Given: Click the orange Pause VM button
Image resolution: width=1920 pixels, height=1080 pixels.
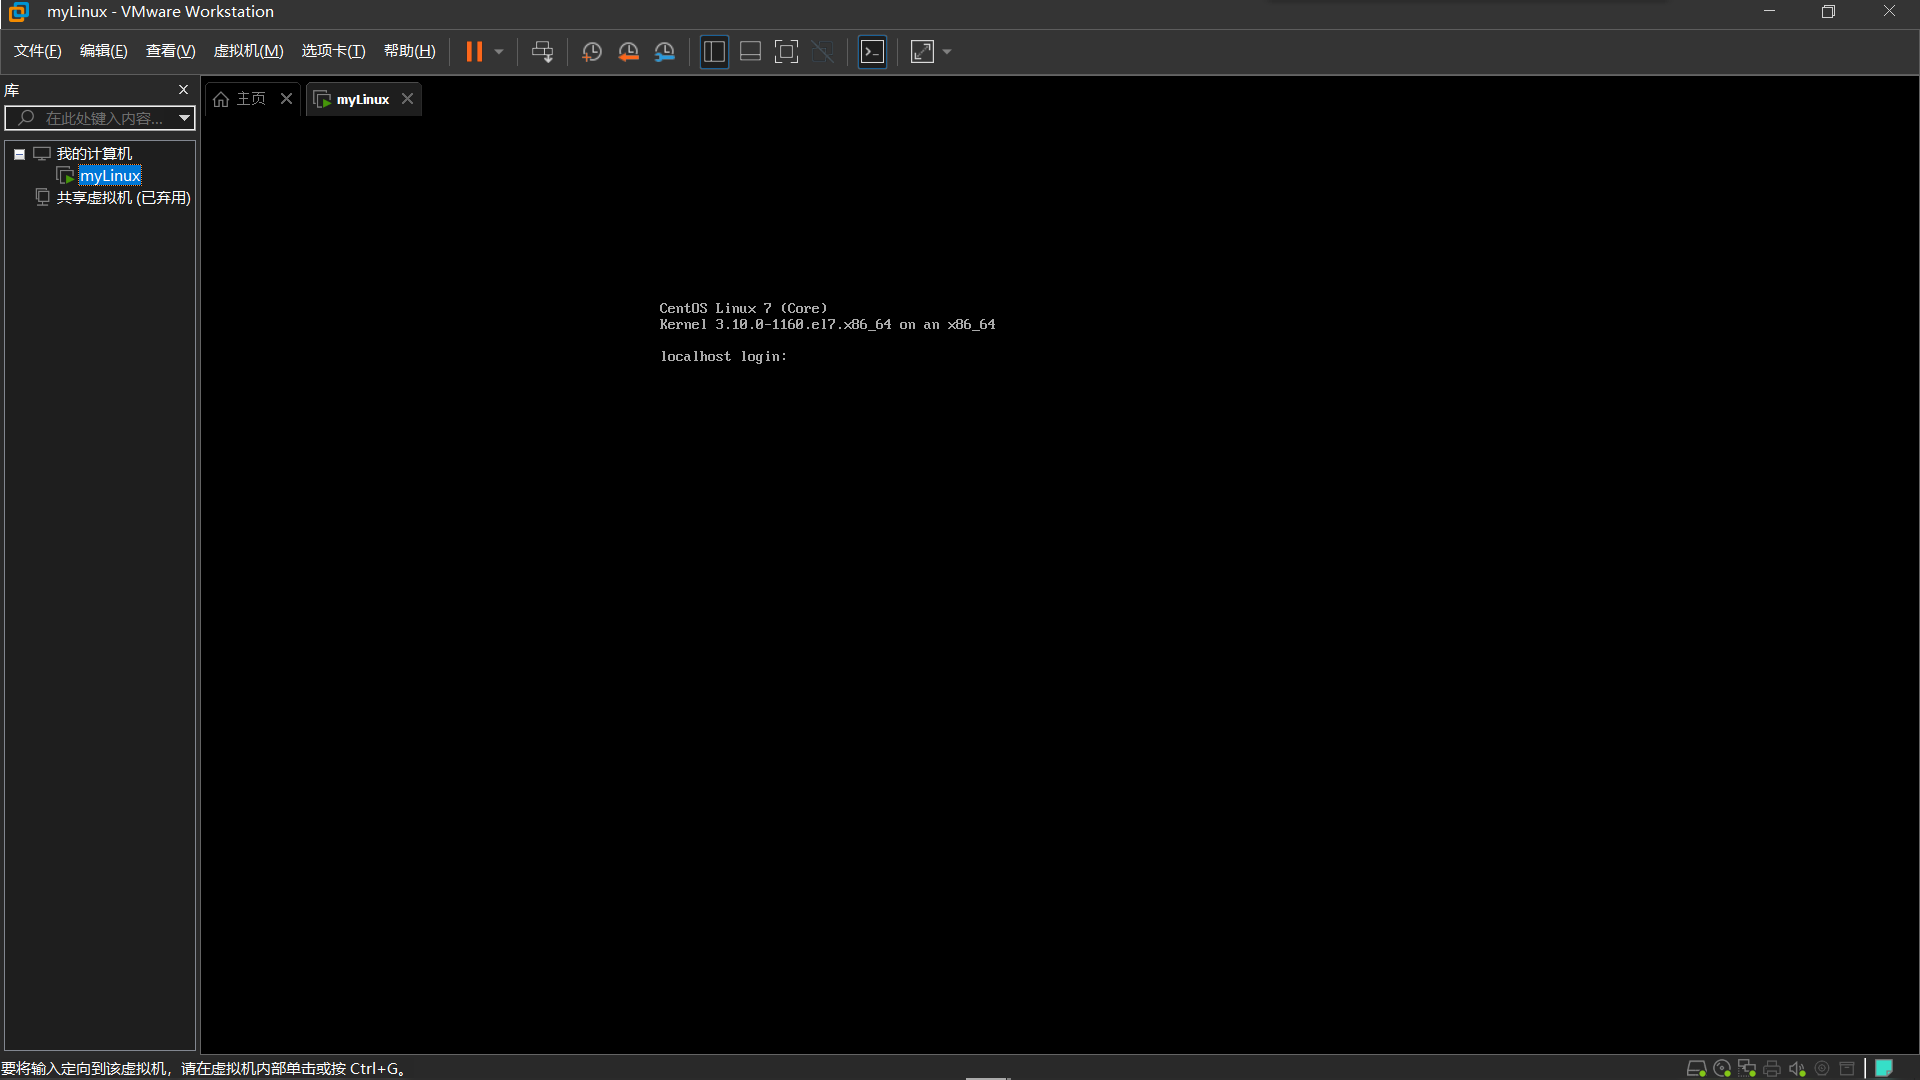Looking at the screenshot, I should click(474, 52).
